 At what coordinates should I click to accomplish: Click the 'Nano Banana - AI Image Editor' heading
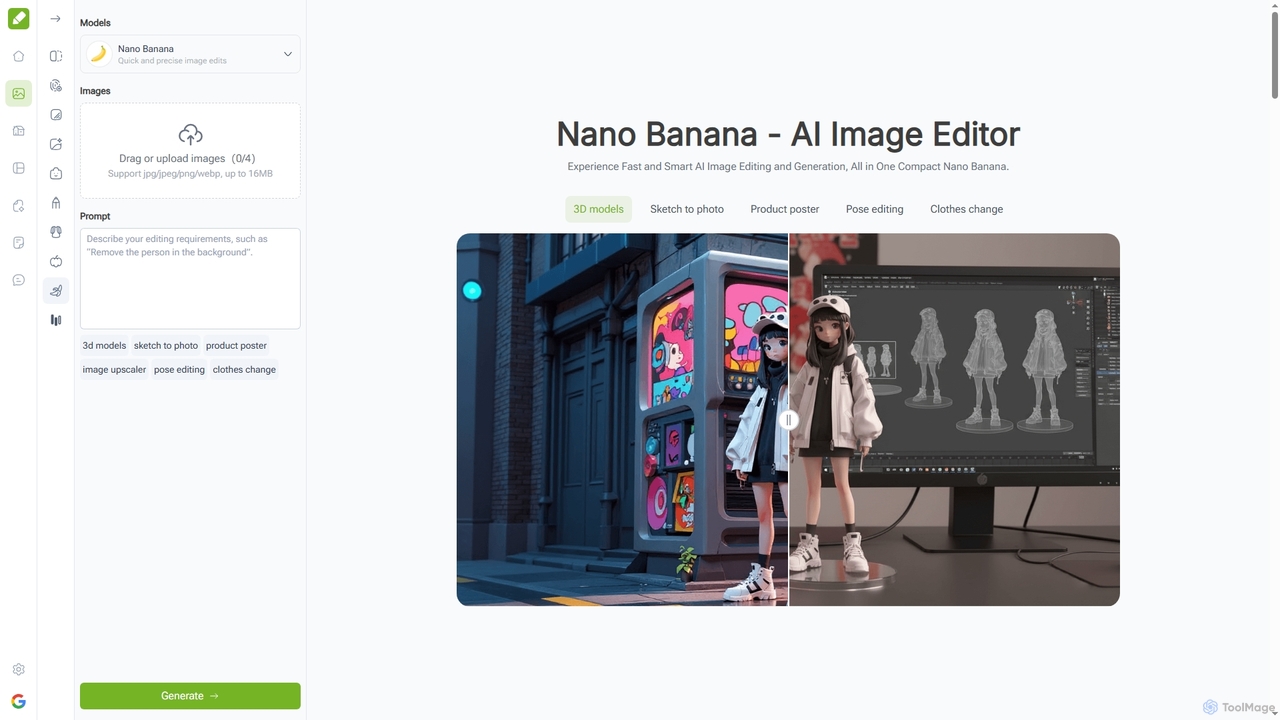click(x=788, y=134)
